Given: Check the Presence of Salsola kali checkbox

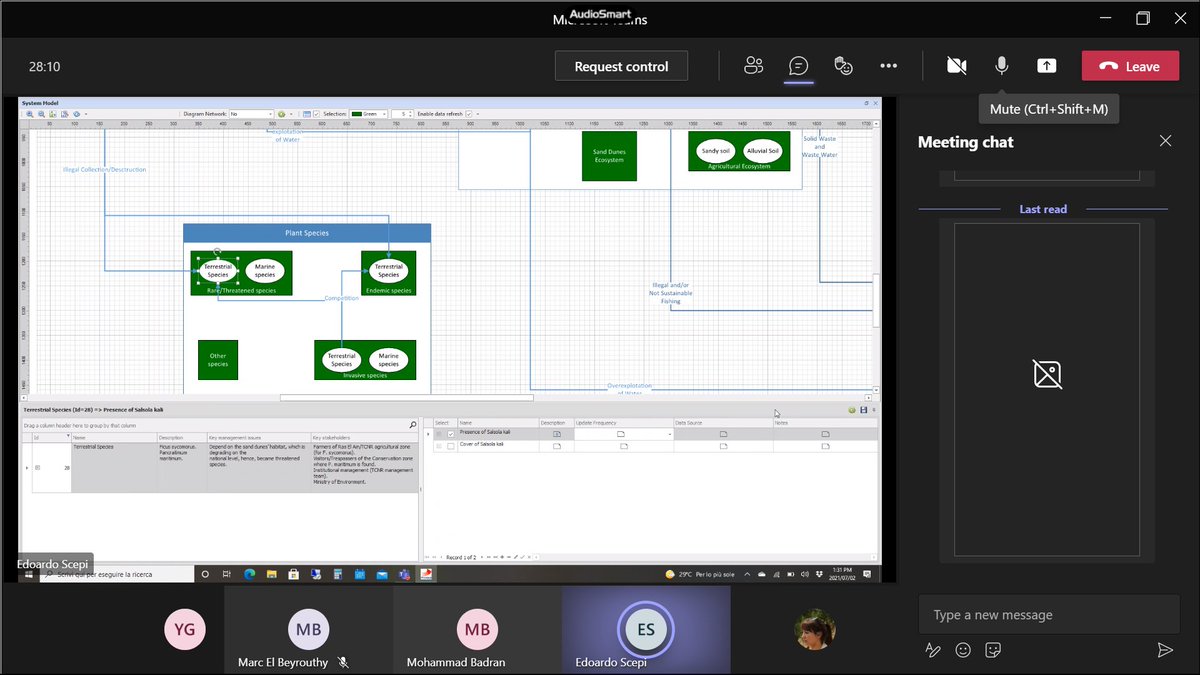Looking at the screenshot, I should pos(450,434).
